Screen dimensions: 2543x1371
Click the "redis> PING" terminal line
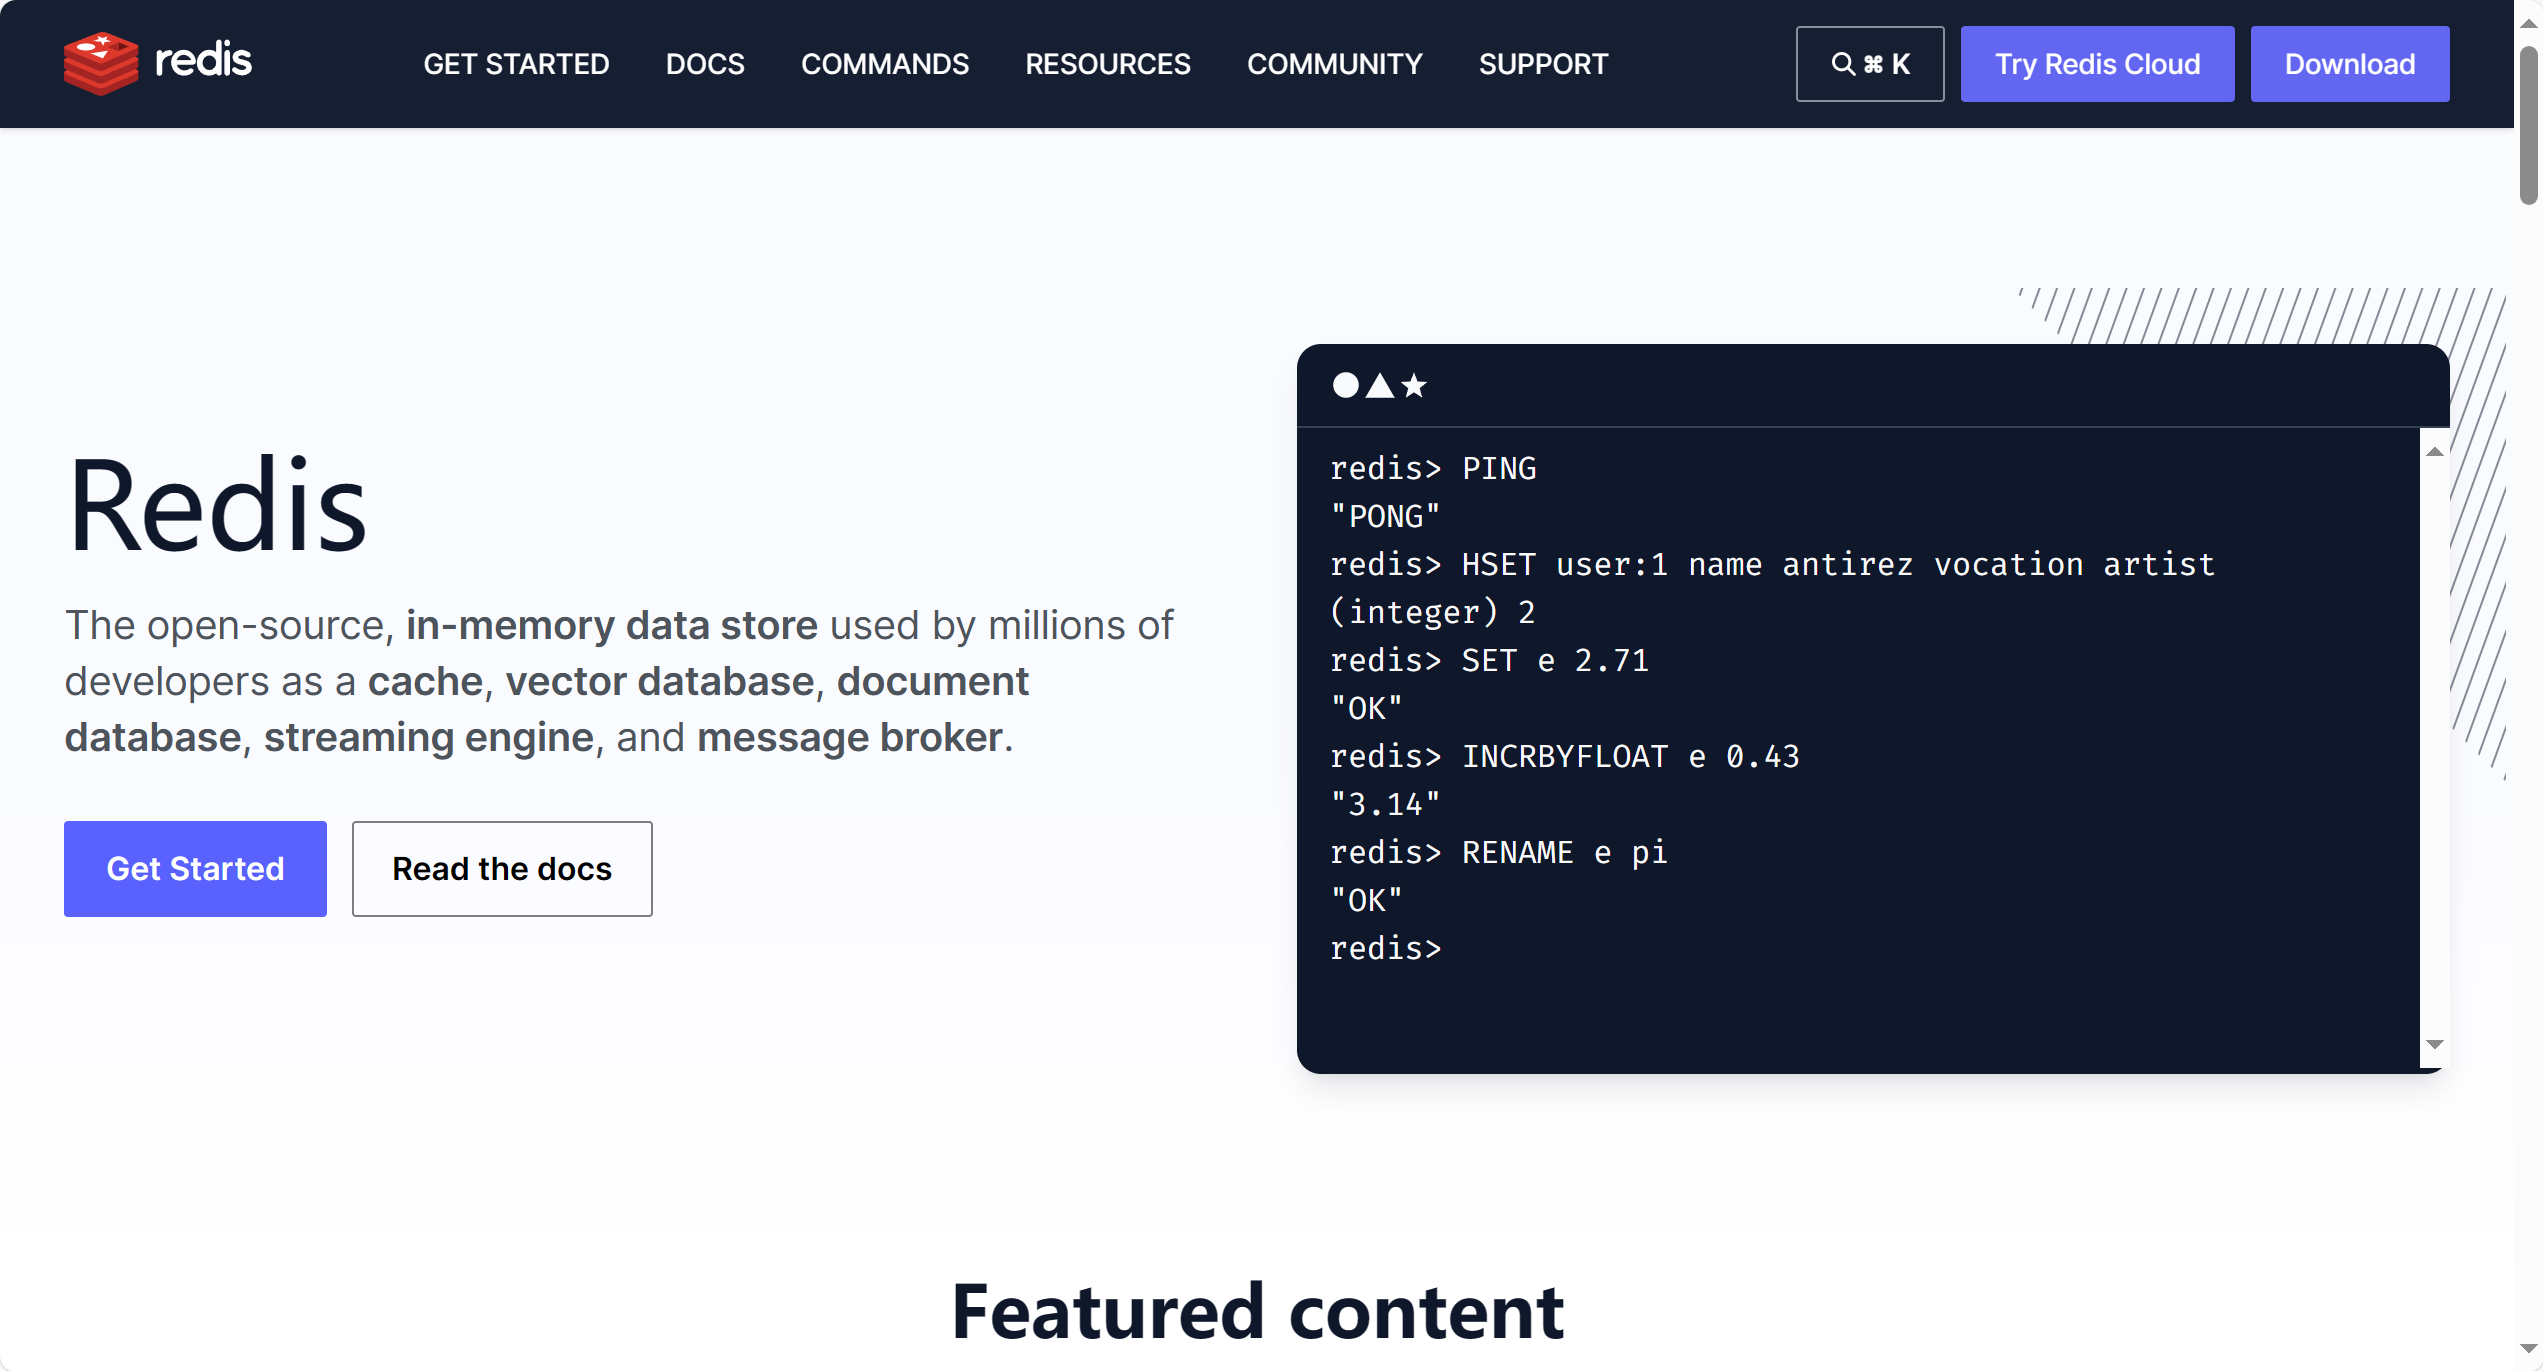click(1433, 468)
